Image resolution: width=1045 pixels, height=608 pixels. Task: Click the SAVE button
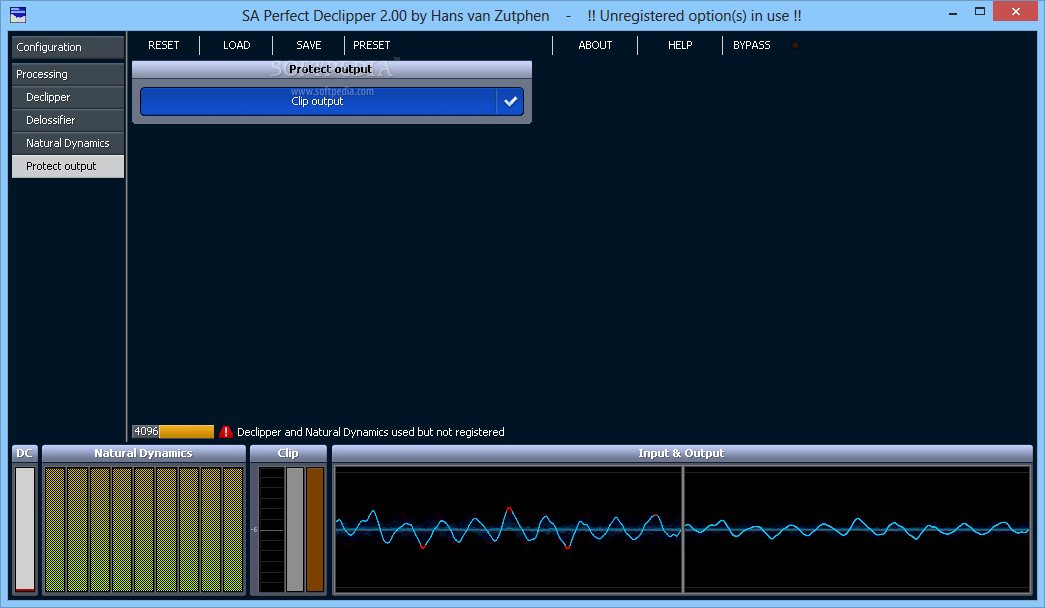[309, 45]
